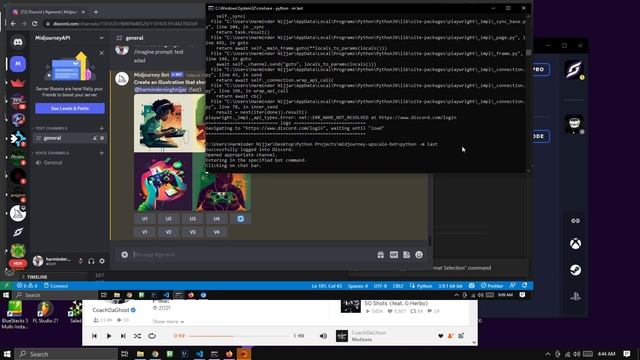Click the Midjourney re-roll refresh button
This screenshot has width=640, height=360.
click(240, 219)
